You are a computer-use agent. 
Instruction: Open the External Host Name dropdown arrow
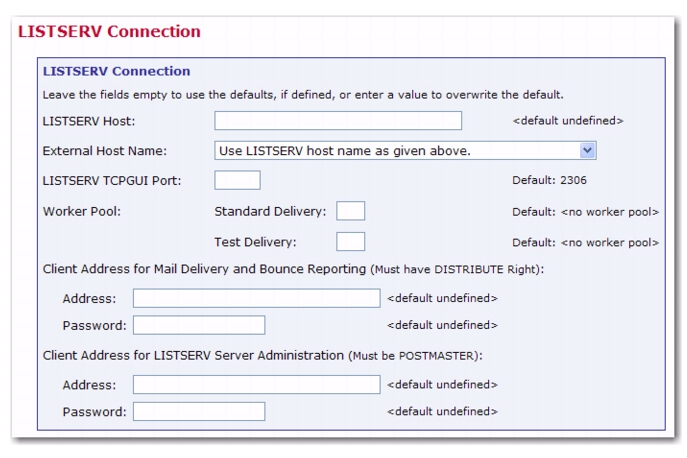point(587,150)
